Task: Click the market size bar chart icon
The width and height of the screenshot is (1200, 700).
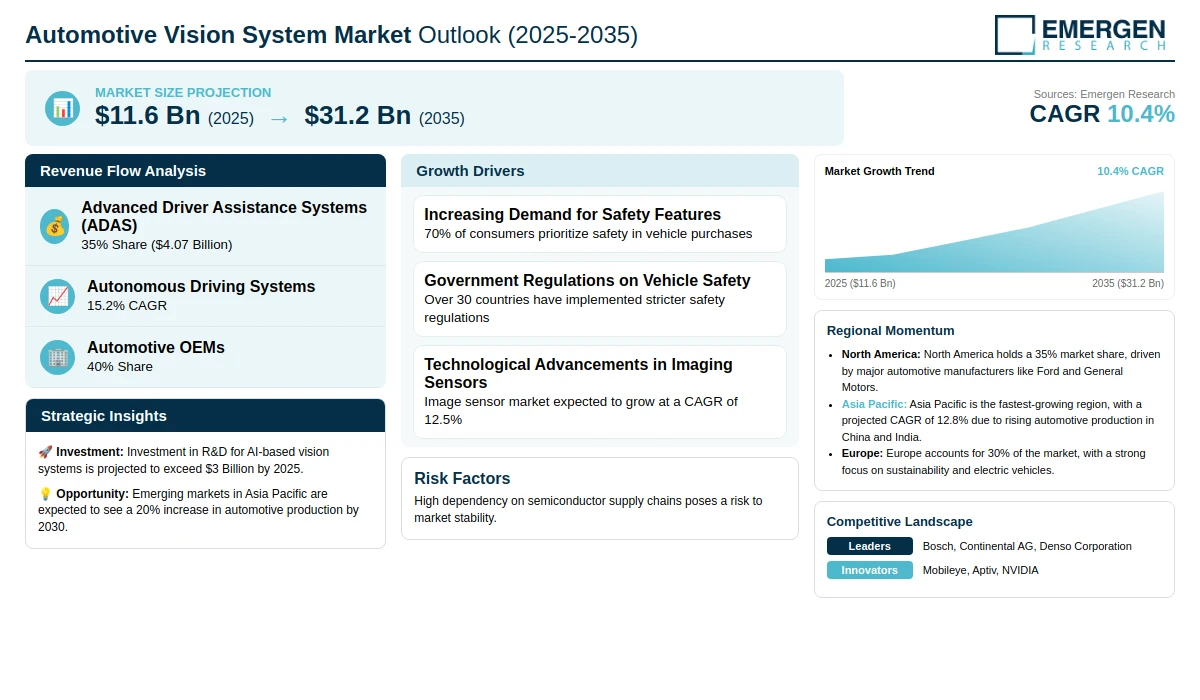Action: (x=62, y=108)
